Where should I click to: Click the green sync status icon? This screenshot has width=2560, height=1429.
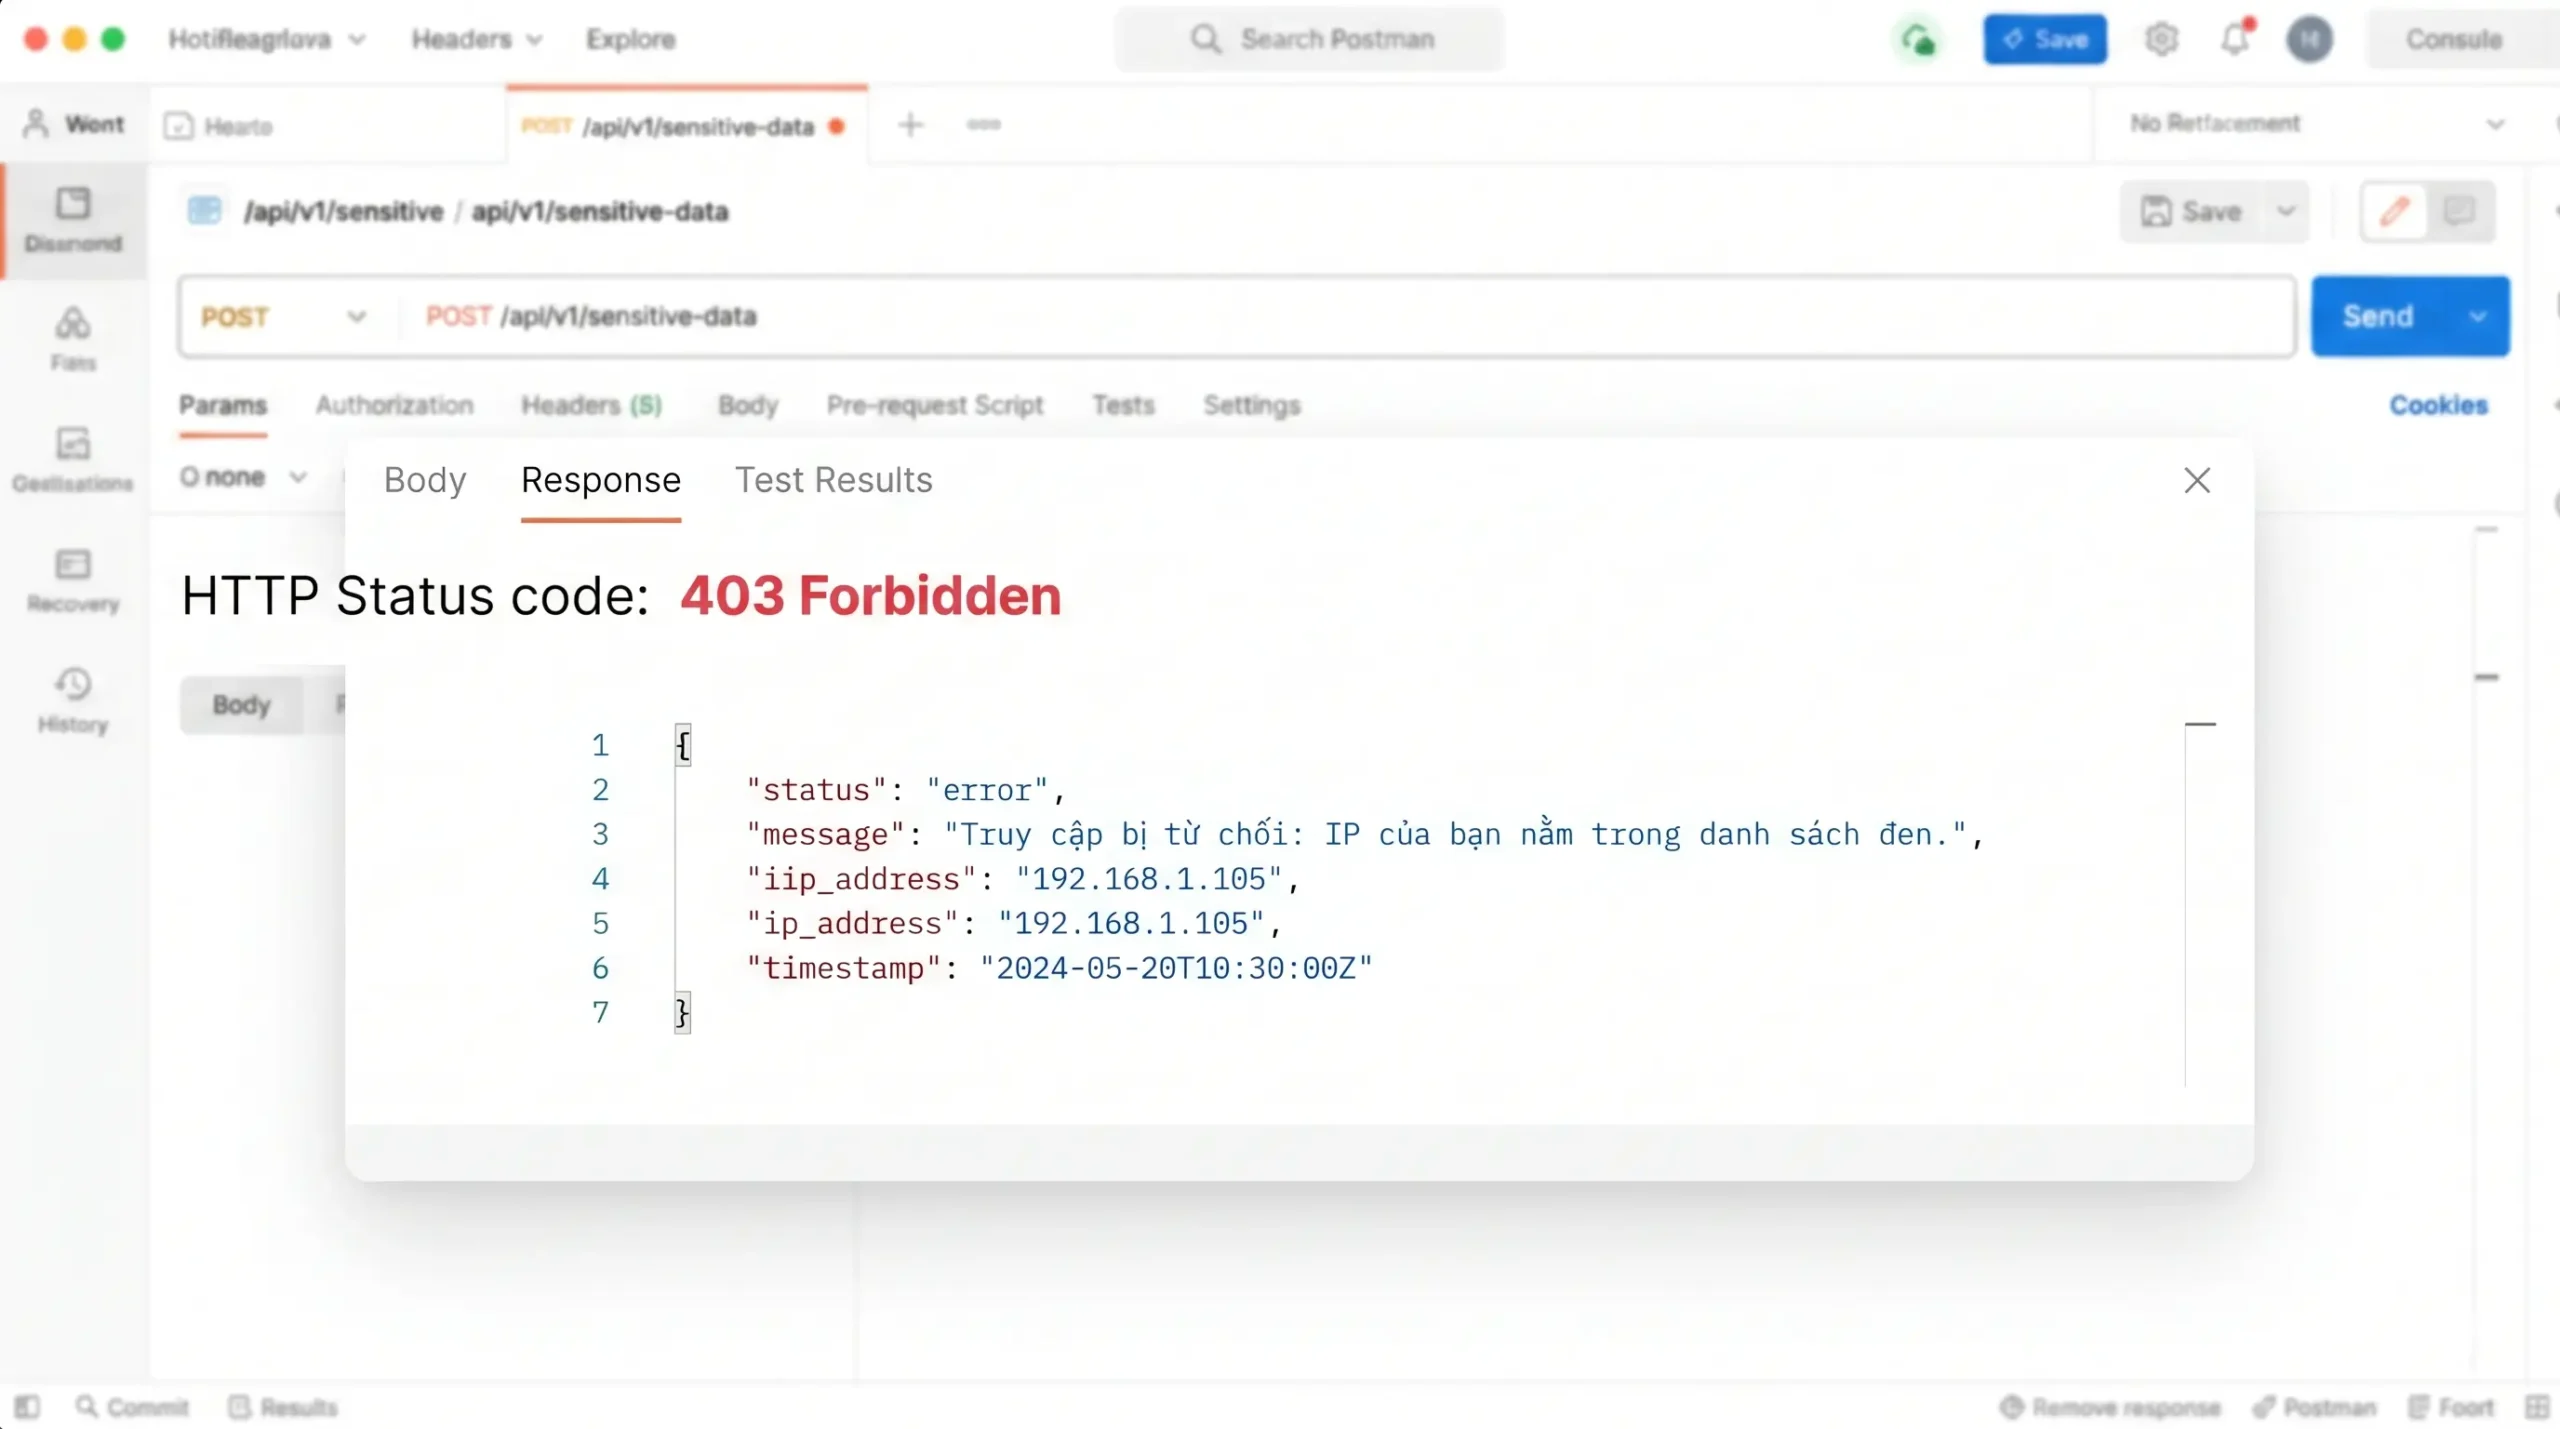1918,40
